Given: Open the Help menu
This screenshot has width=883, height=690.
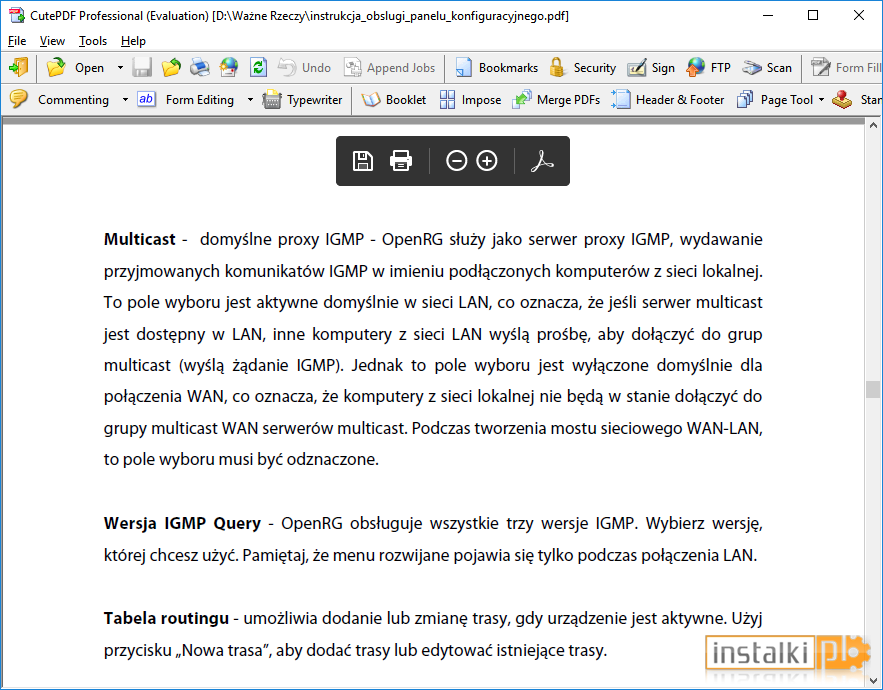Looking at the screenshot, I should 133,41.
